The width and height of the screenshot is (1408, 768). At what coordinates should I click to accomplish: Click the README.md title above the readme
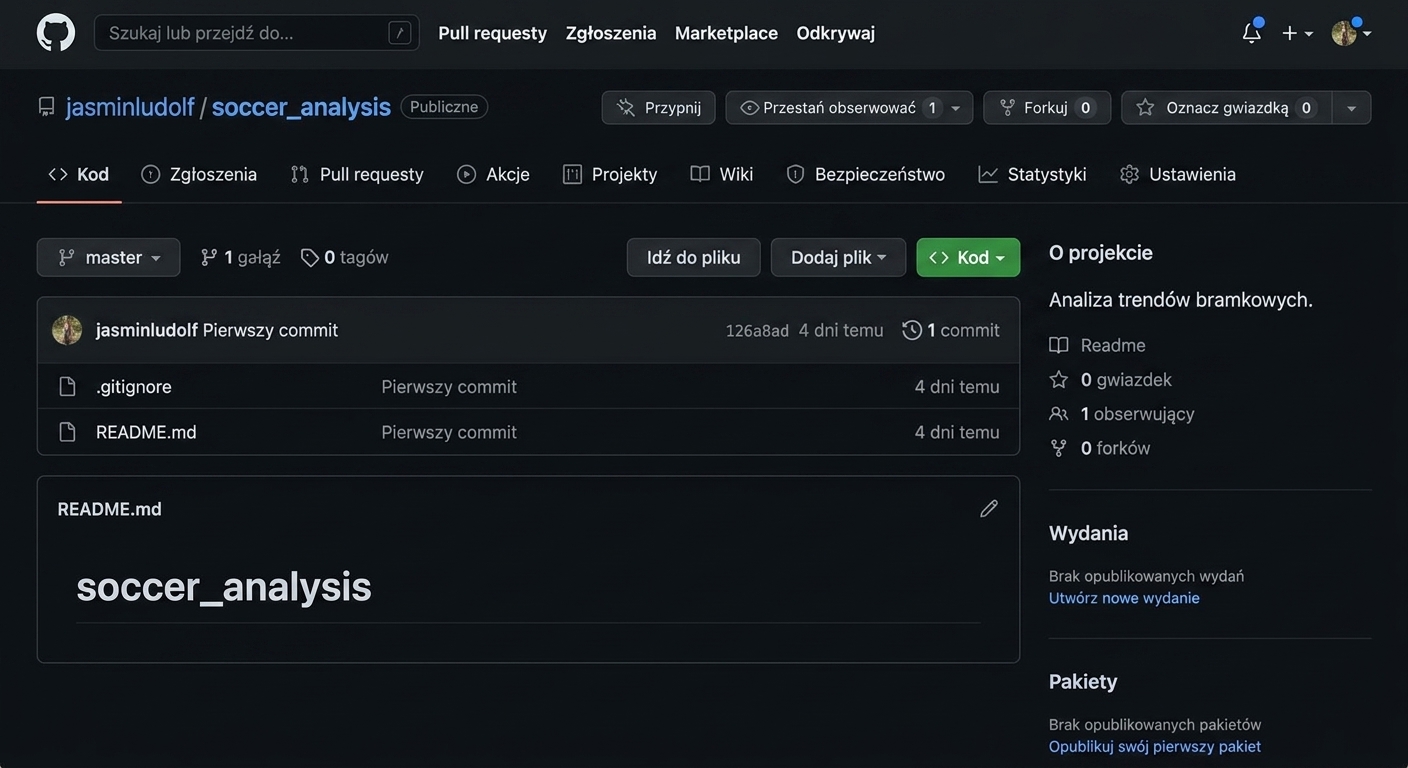[109, 509]
